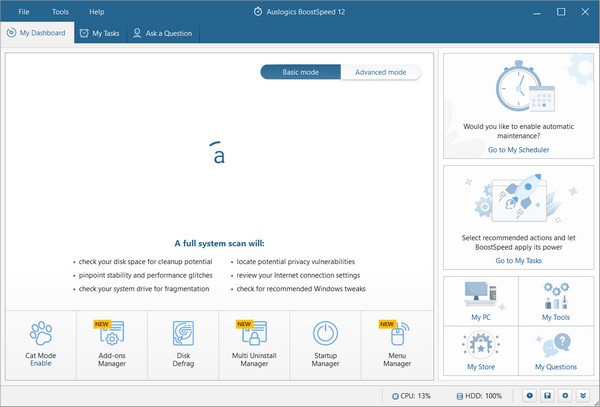The height and width of the screenshot is (407, 600).
Task: Expand the double-chevron in the status bar
Action: (583, 395)
